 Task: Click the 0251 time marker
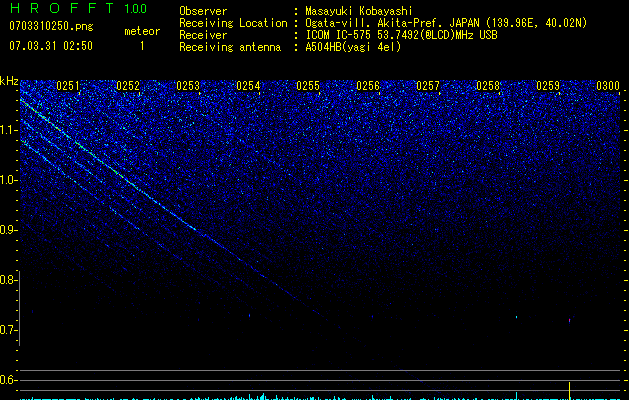tap(68, 86)
